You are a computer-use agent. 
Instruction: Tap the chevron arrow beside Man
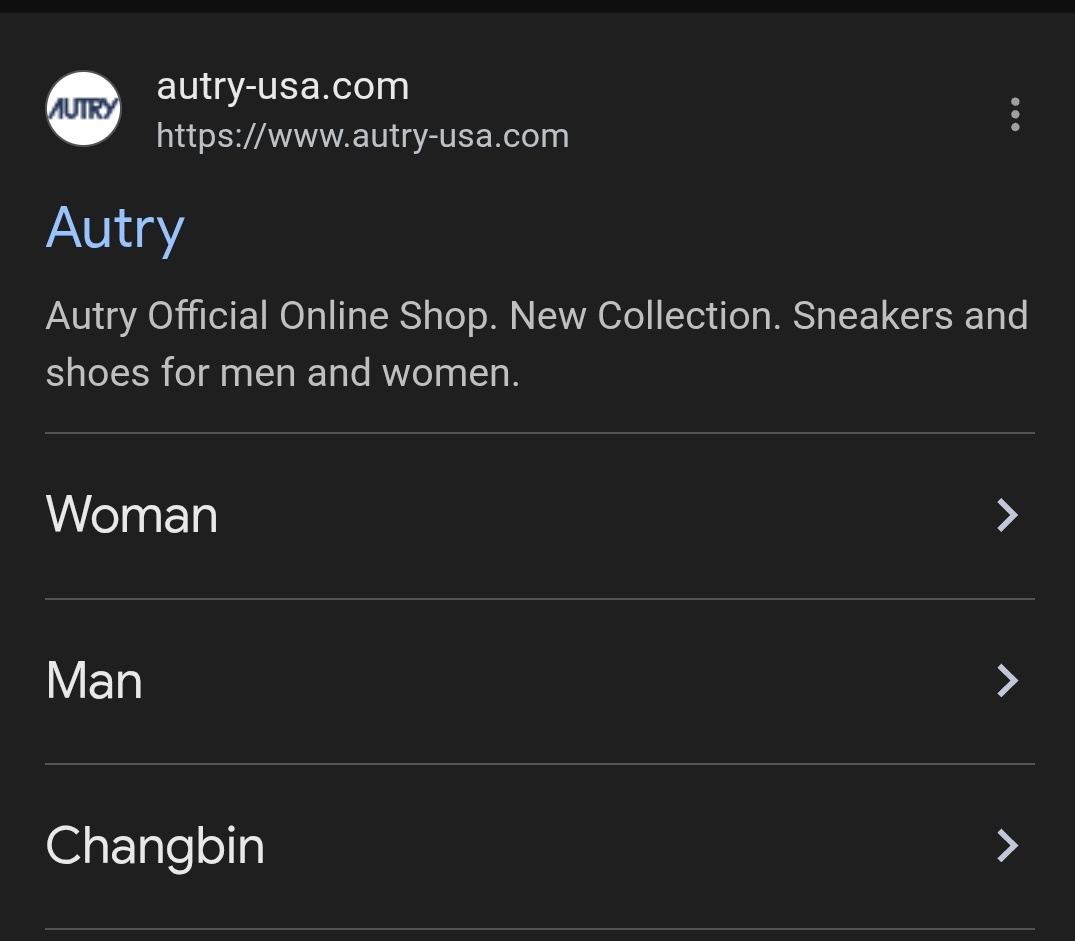point(1007,681)
